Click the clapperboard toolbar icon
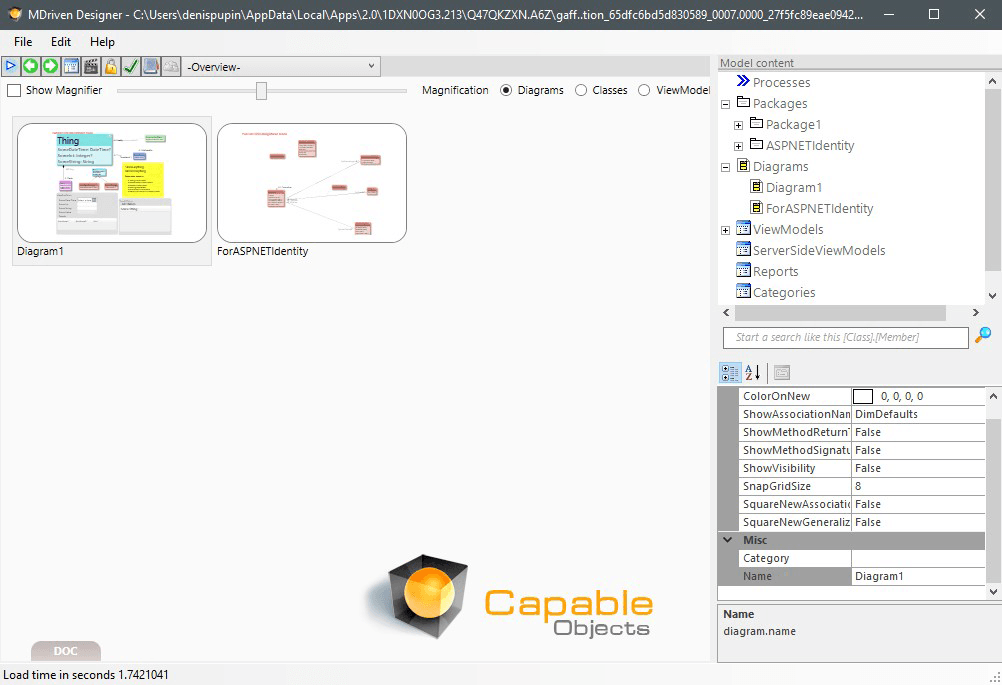1002x685 pixels. (91, 66)
